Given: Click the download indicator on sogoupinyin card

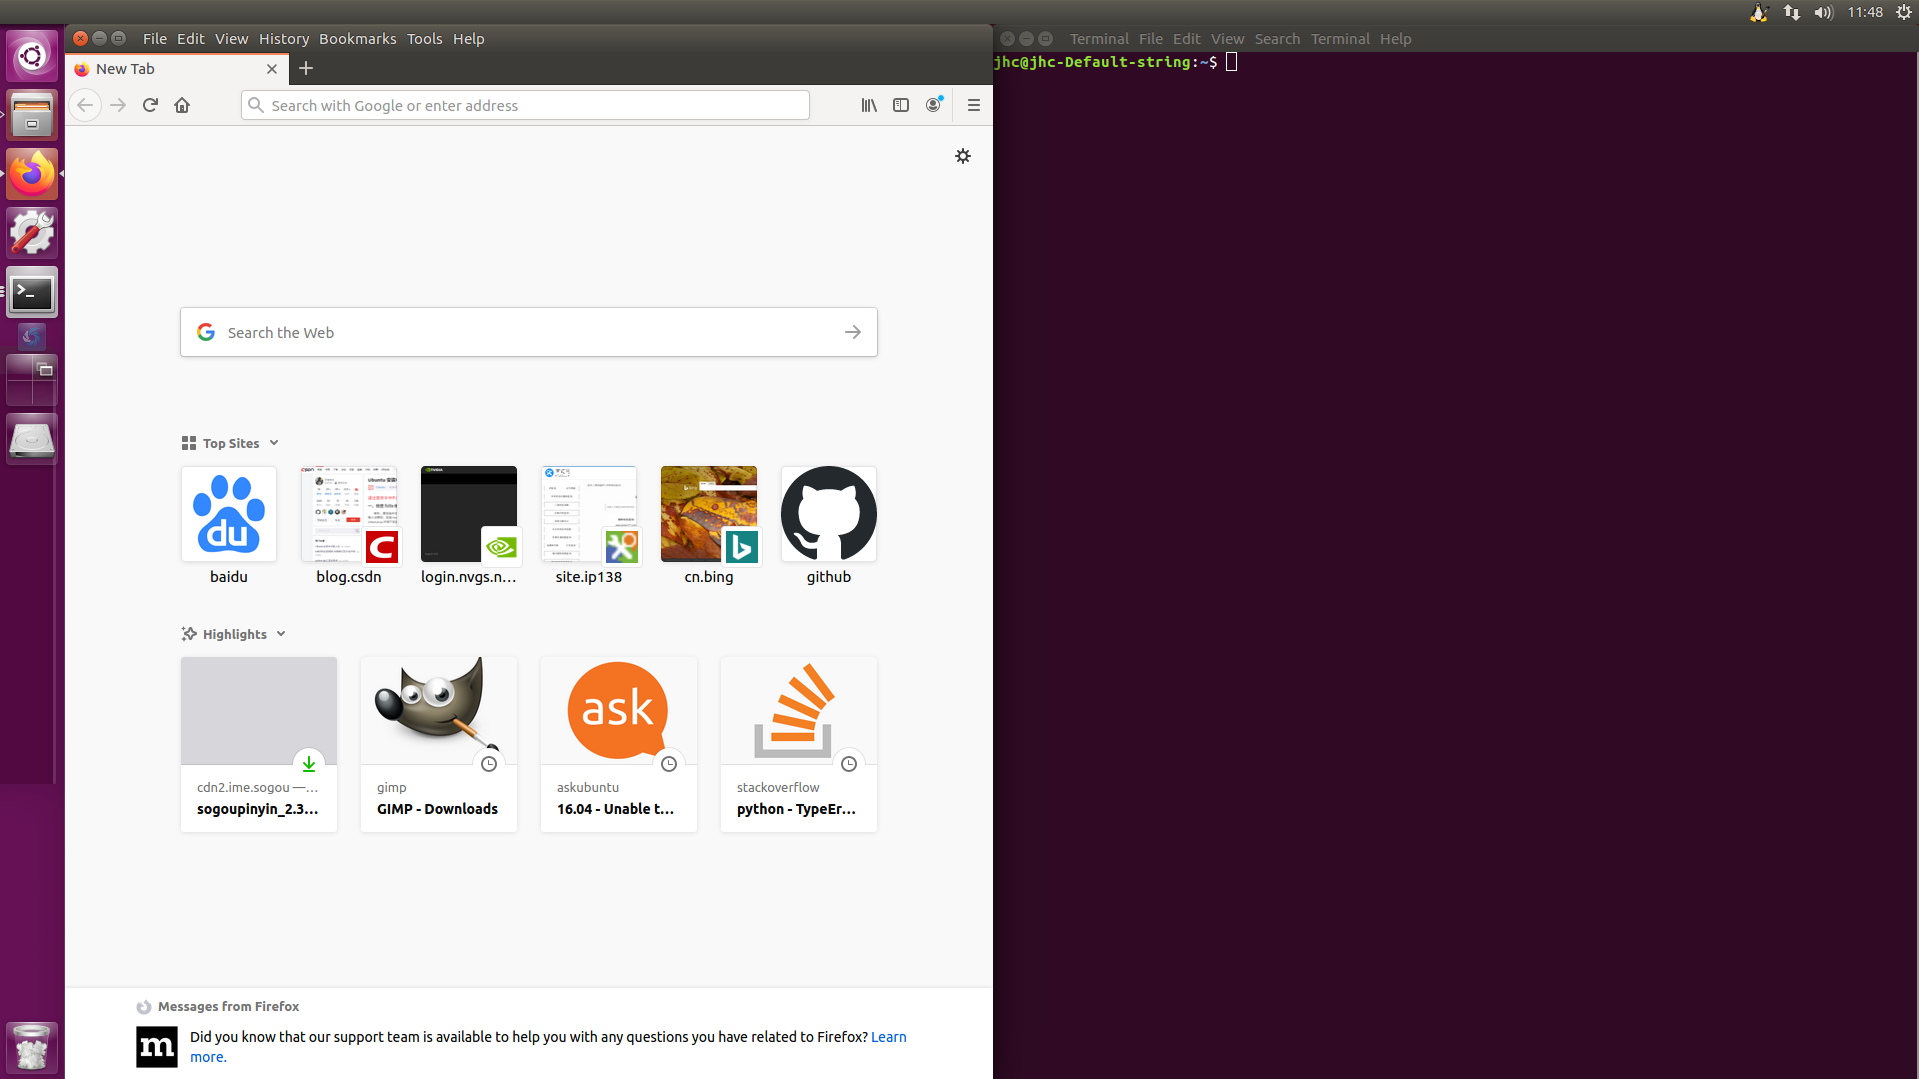Looking at the screenshot, I should pyautogui.click(x=308, y=763).
